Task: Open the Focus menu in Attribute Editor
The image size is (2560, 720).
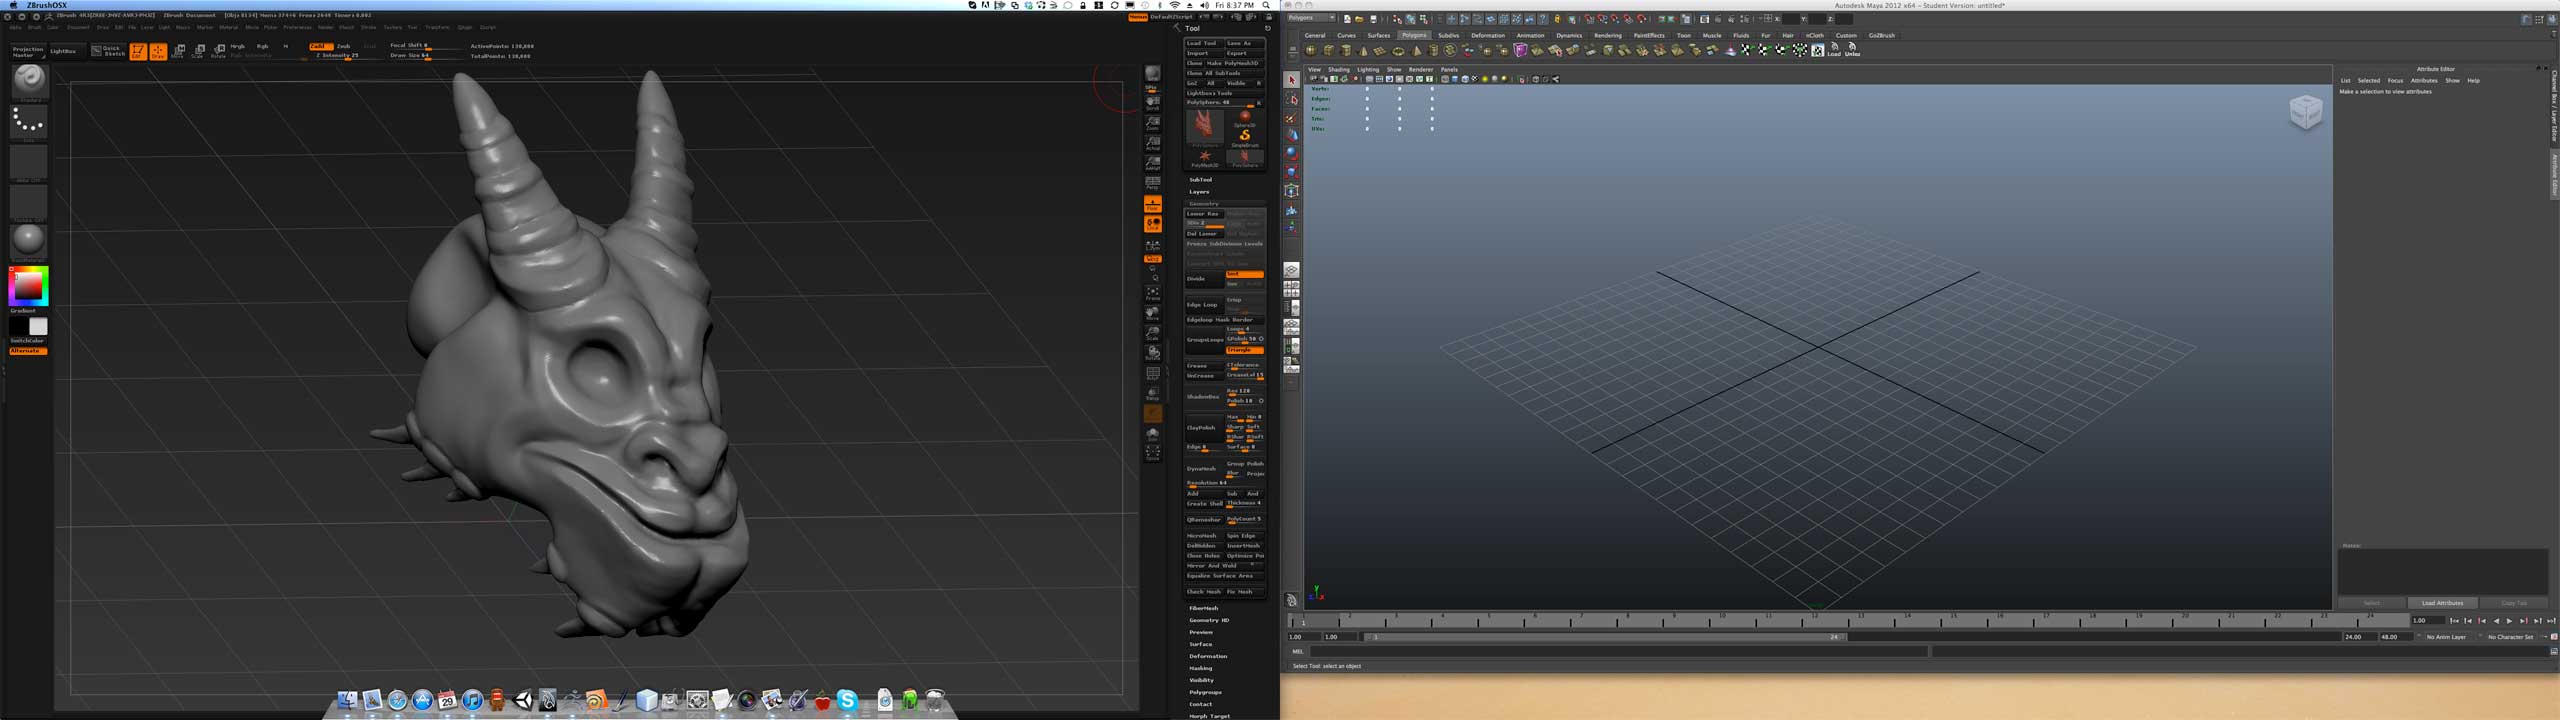Action: pyautogui.click(x=2395, y=81)
